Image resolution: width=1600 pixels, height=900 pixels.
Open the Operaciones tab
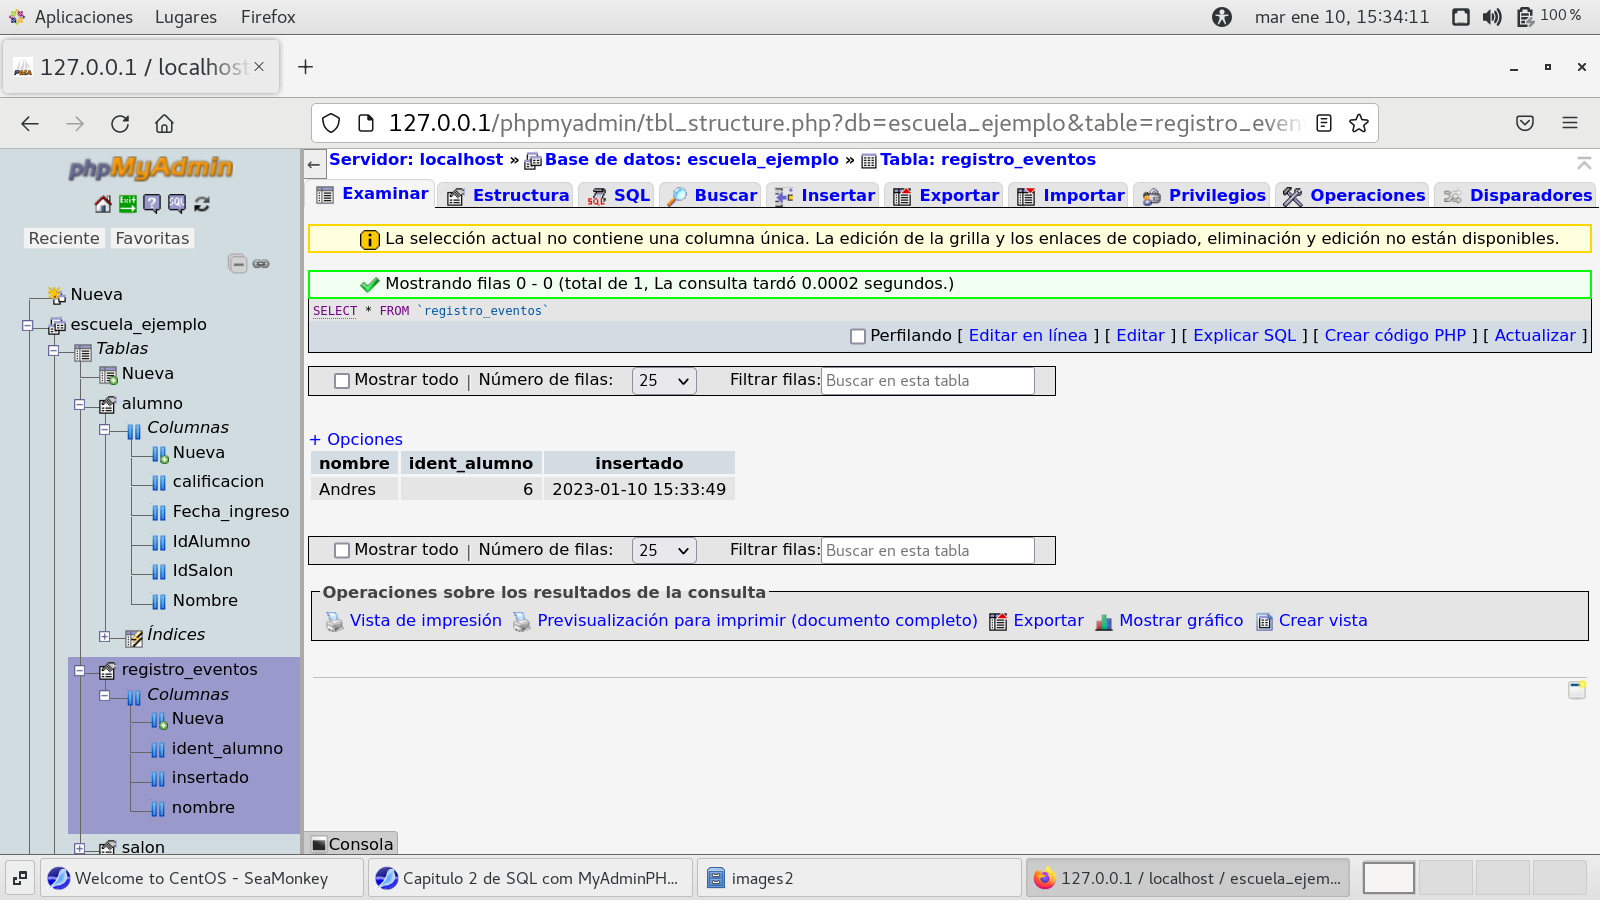click(x=1366, y=196)
